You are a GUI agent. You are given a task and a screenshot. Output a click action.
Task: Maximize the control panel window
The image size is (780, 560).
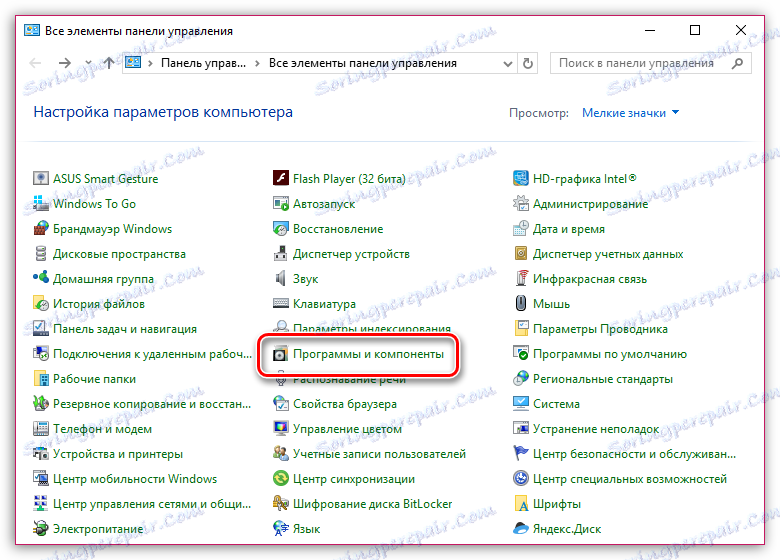click(x=695, y=30)
